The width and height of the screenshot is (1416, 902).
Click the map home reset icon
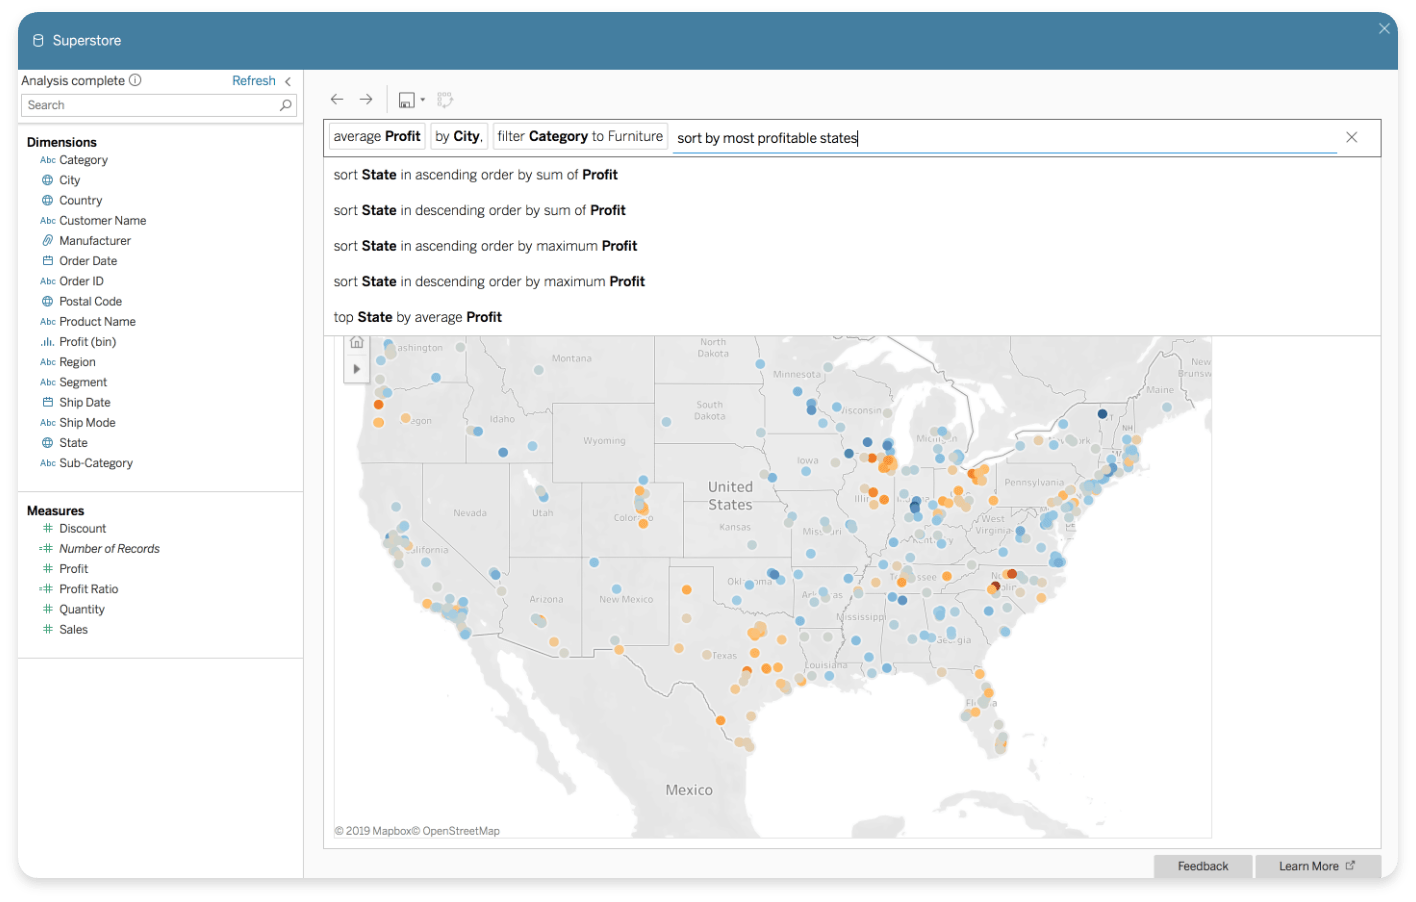pos(357,343)
